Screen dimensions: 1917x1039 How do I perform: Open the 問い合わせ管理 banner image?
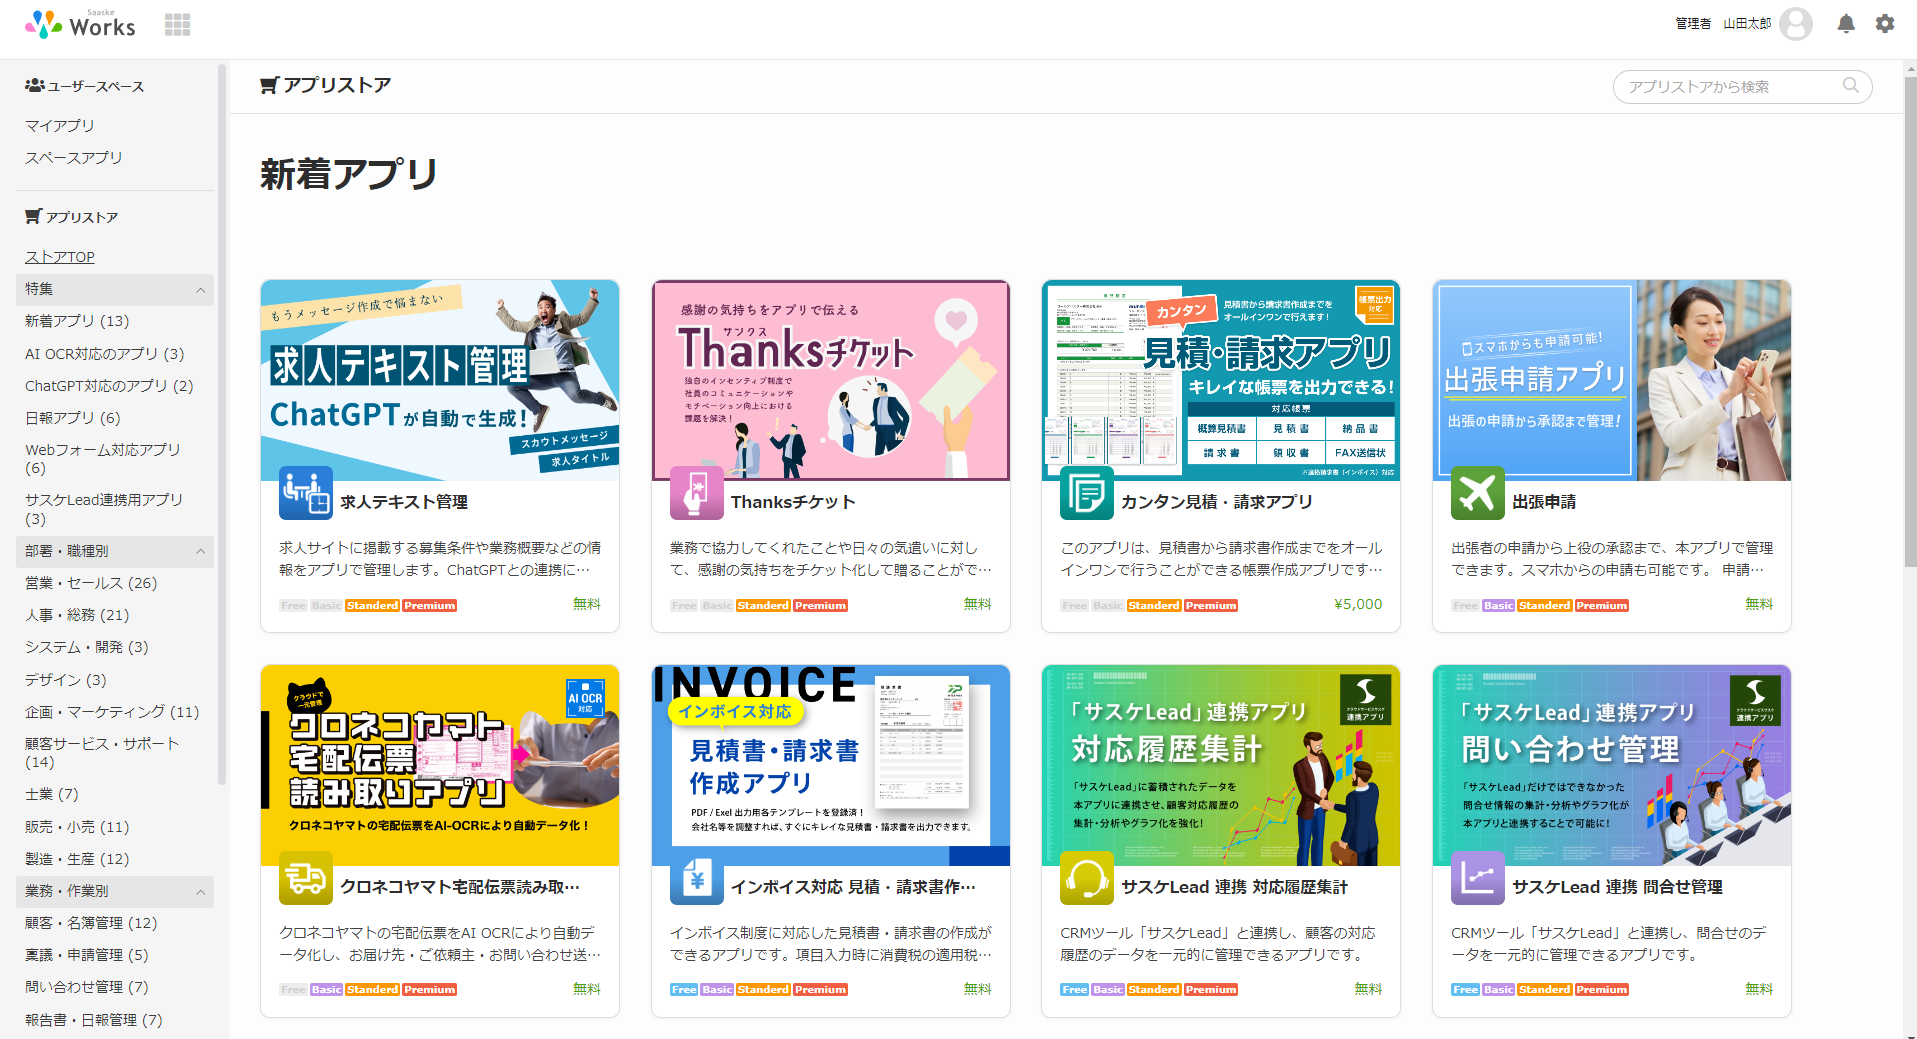pyautogui.click(x=1612, y=765)
